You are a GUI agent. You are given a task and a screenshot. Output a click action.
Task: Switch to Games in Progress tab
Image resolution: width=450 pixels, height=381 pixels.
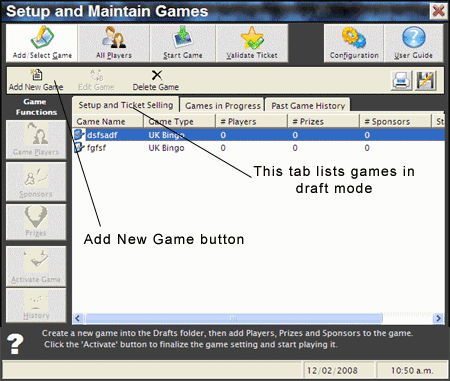click(223, 106)
